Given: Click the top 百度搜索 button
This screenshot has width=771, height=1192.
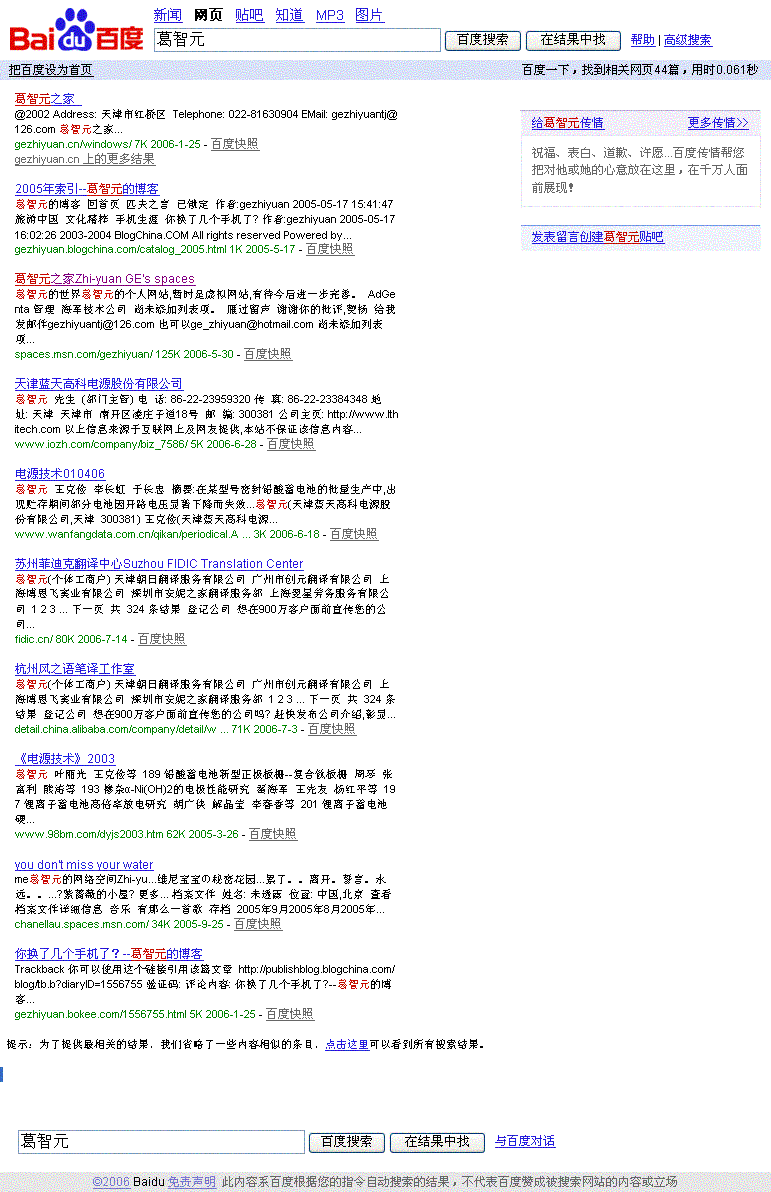Looking at the screenshot, I should 483,40.
